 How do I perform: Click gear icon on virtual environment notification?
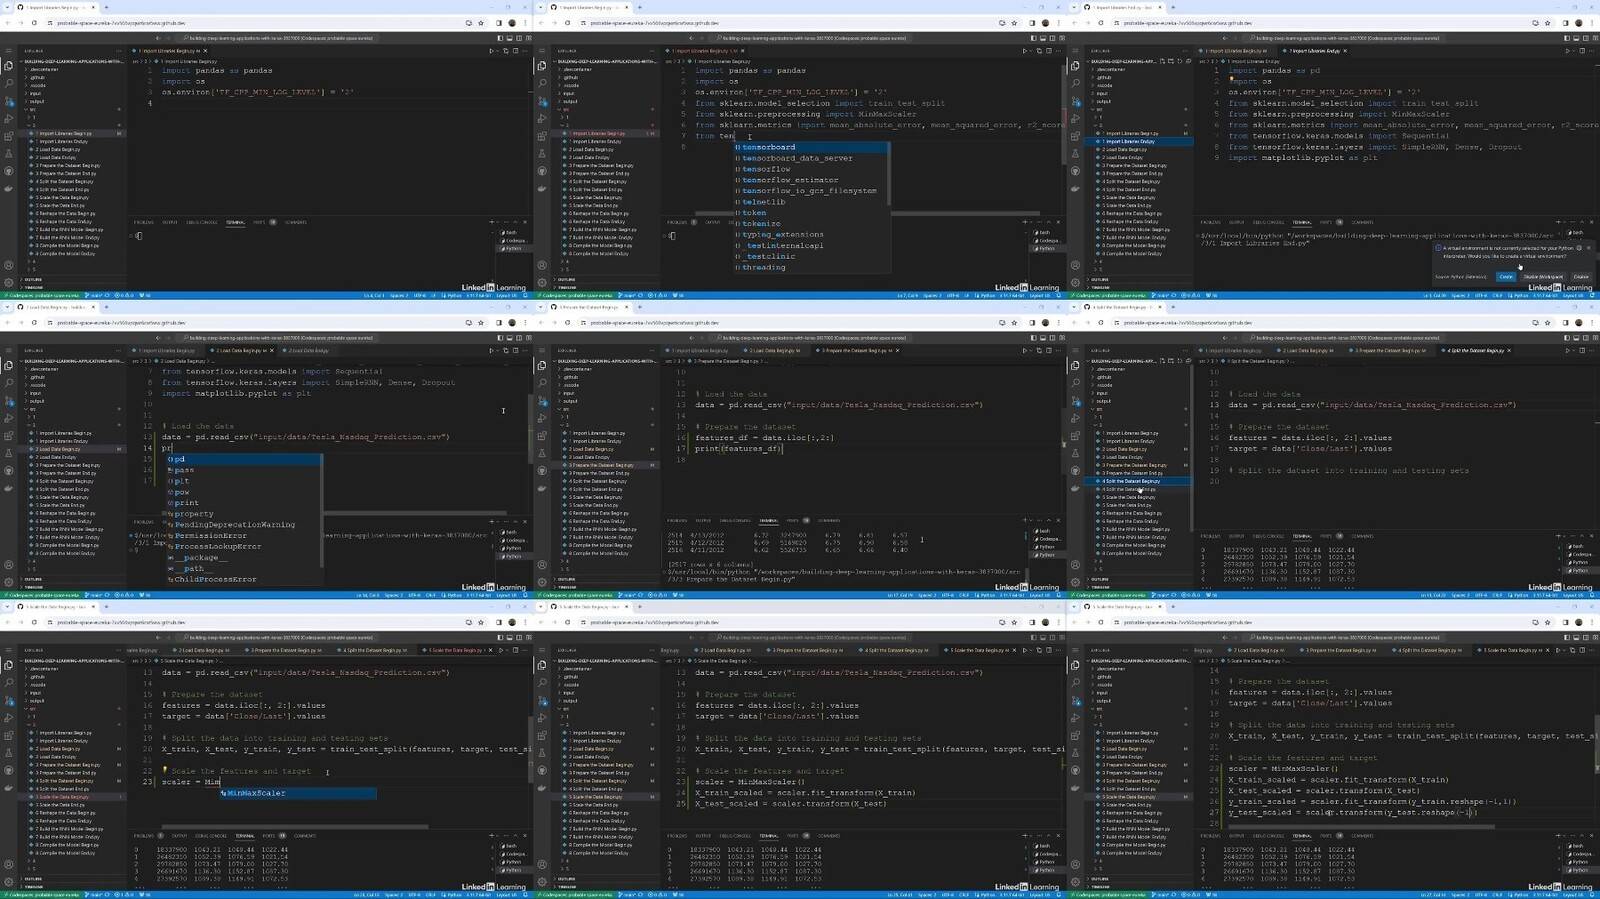pyautogui.click(x=1579, y=248)
